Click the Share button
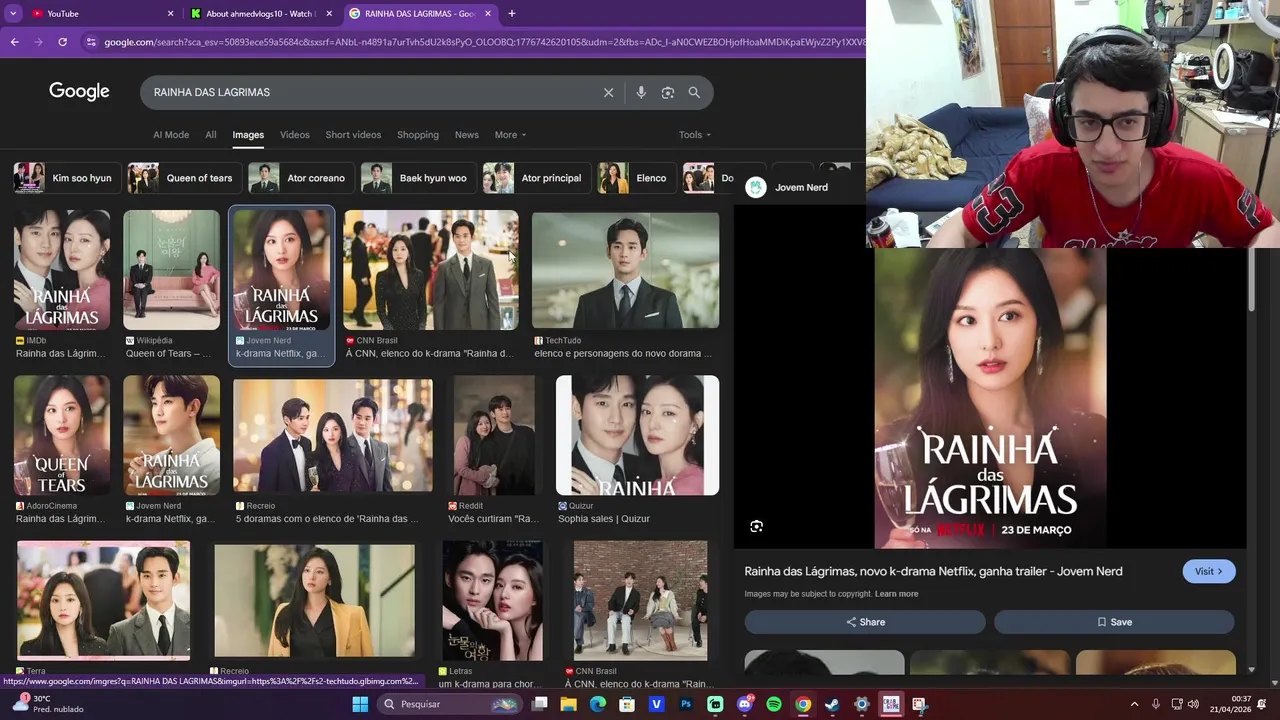The image size is (1280, 720). pos(865,622)
